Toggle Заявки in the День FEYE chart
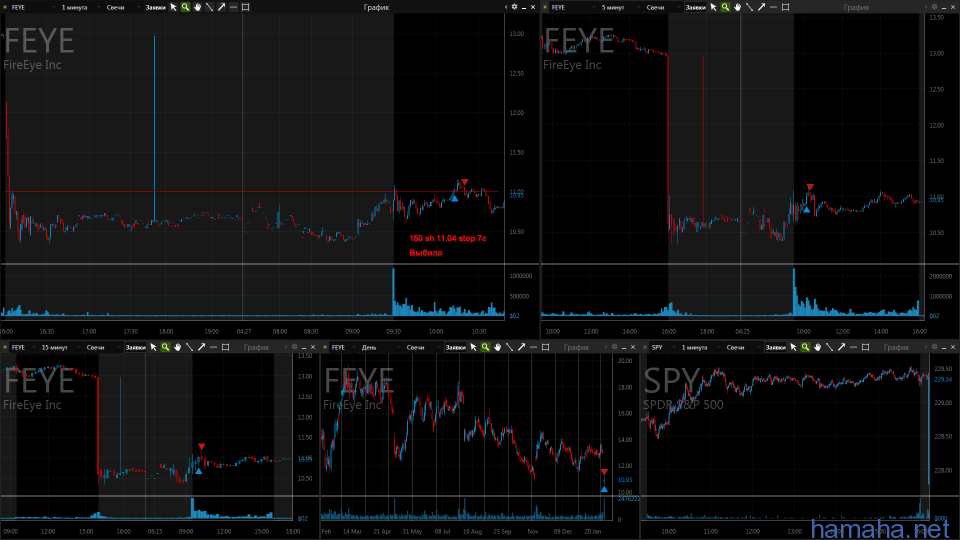 (456, 347)
